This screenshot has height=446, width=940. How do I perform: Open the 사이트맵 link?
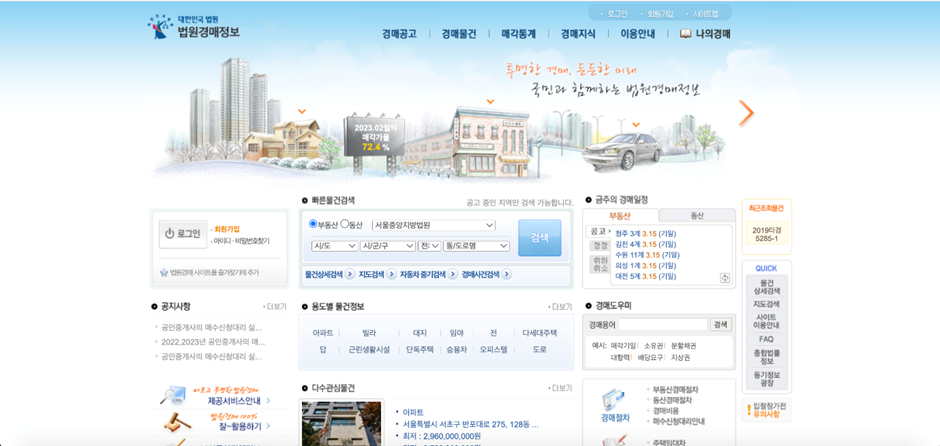705,14
